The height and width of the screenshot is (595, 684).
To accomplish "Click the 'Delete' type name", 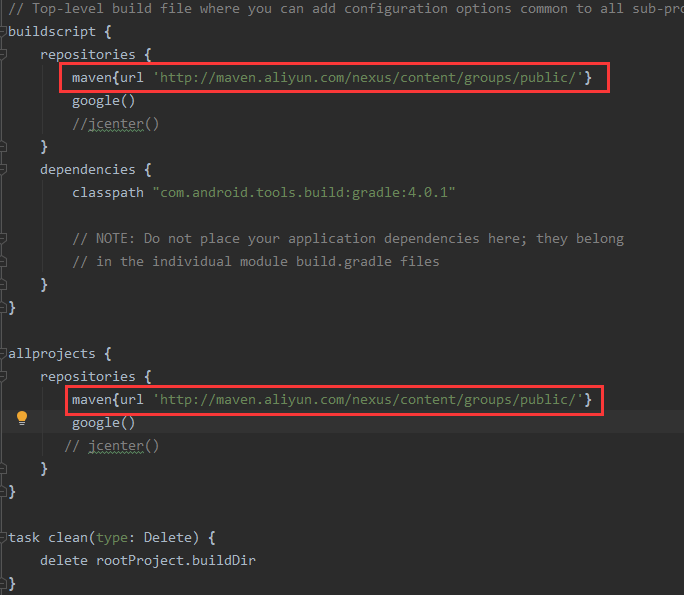I will tap(168, 537).
